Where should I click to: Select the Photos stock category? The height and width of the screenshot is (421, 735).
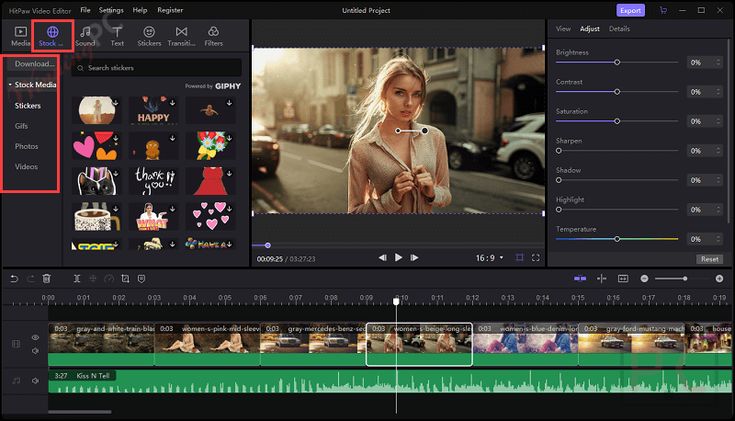point(26,146)
